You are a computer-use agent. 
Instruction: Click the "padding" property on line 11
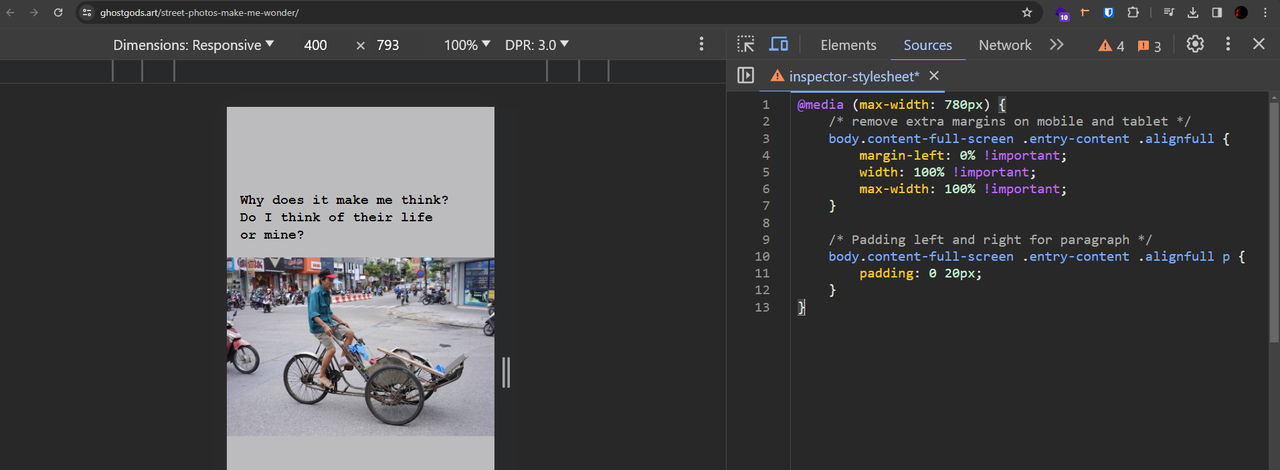coord(886,273)
